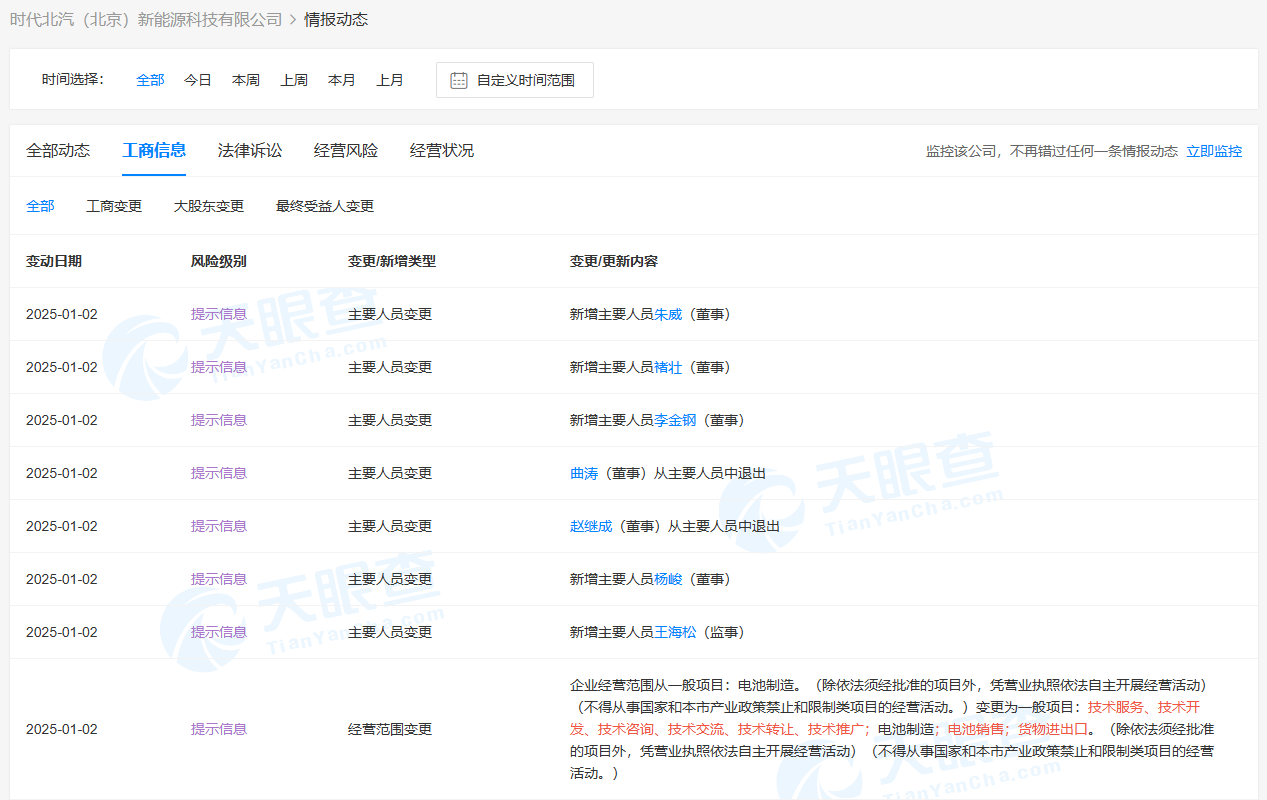Click the 时间选择 label
The image size is (1267, 800).
pyautogui.click(x=73, y=80)
